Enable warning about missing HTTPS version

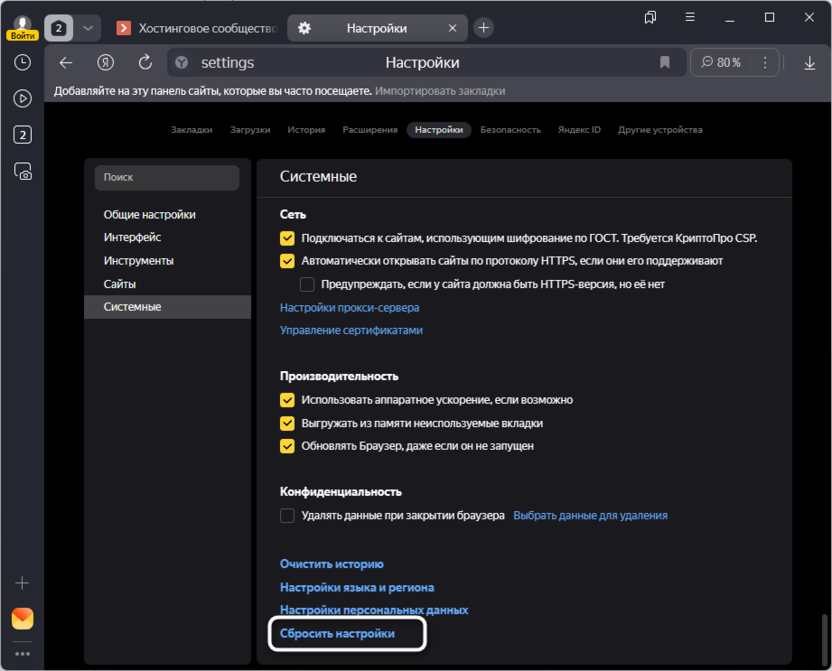[x=307, y=284]
